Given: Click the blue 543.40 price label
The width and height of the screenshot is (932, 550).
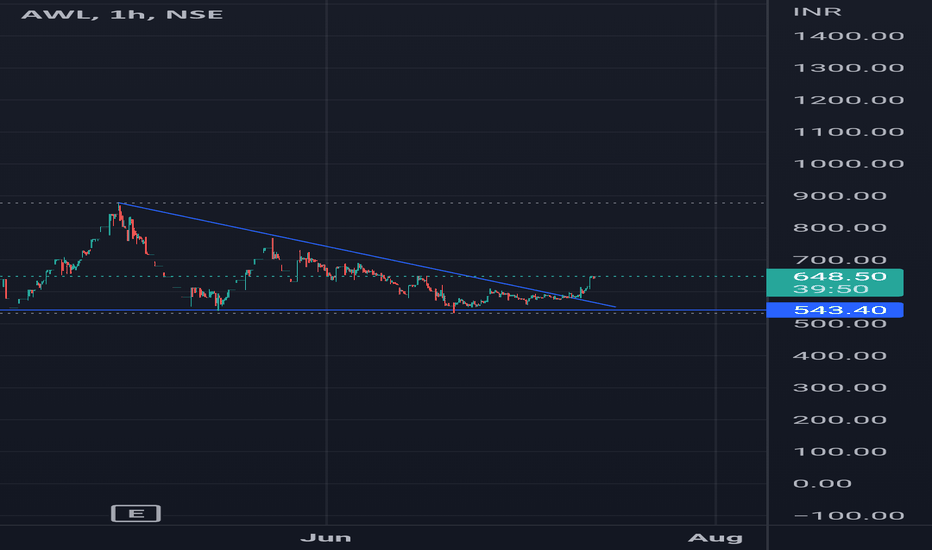Looking at the screenshot, I should [x=835, y=310].
